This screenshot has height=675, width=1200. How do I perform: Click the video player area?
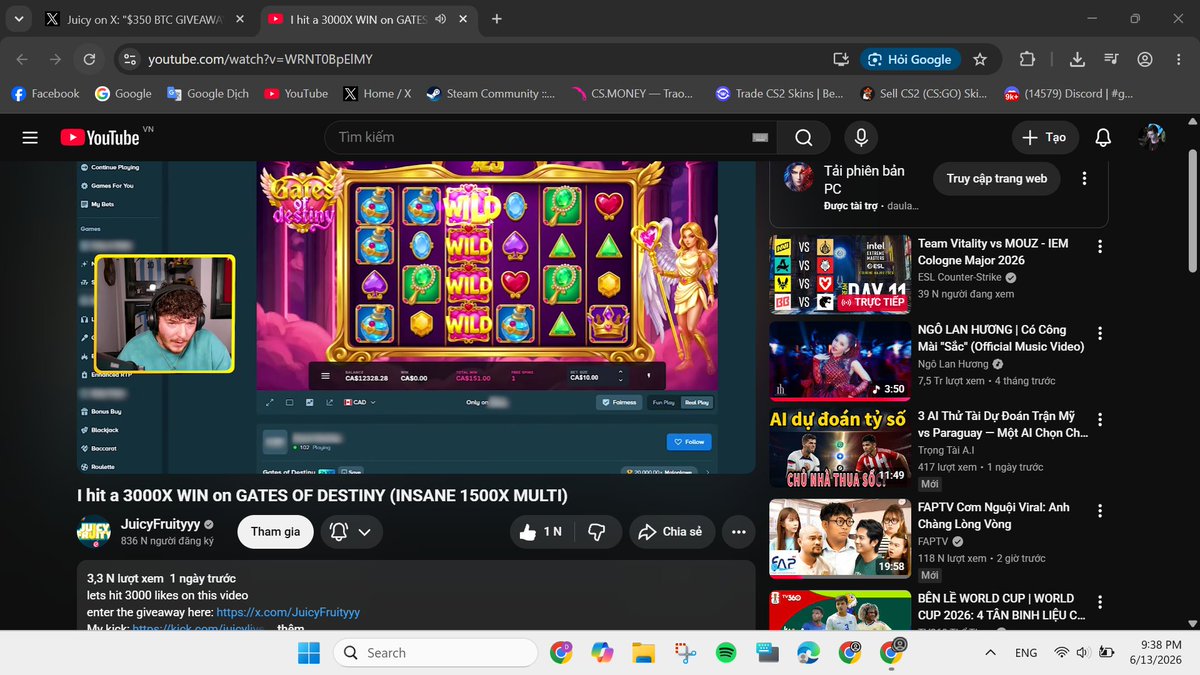416,317
